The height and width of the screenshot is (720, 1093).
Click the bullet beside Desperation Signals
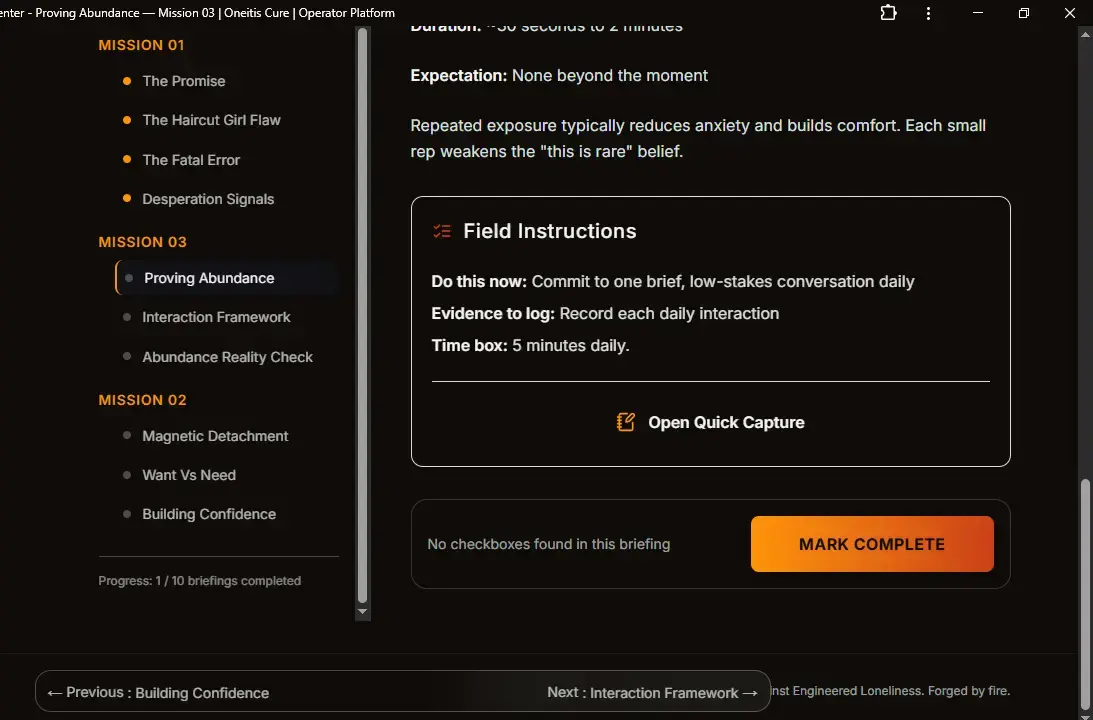point(127,199)
